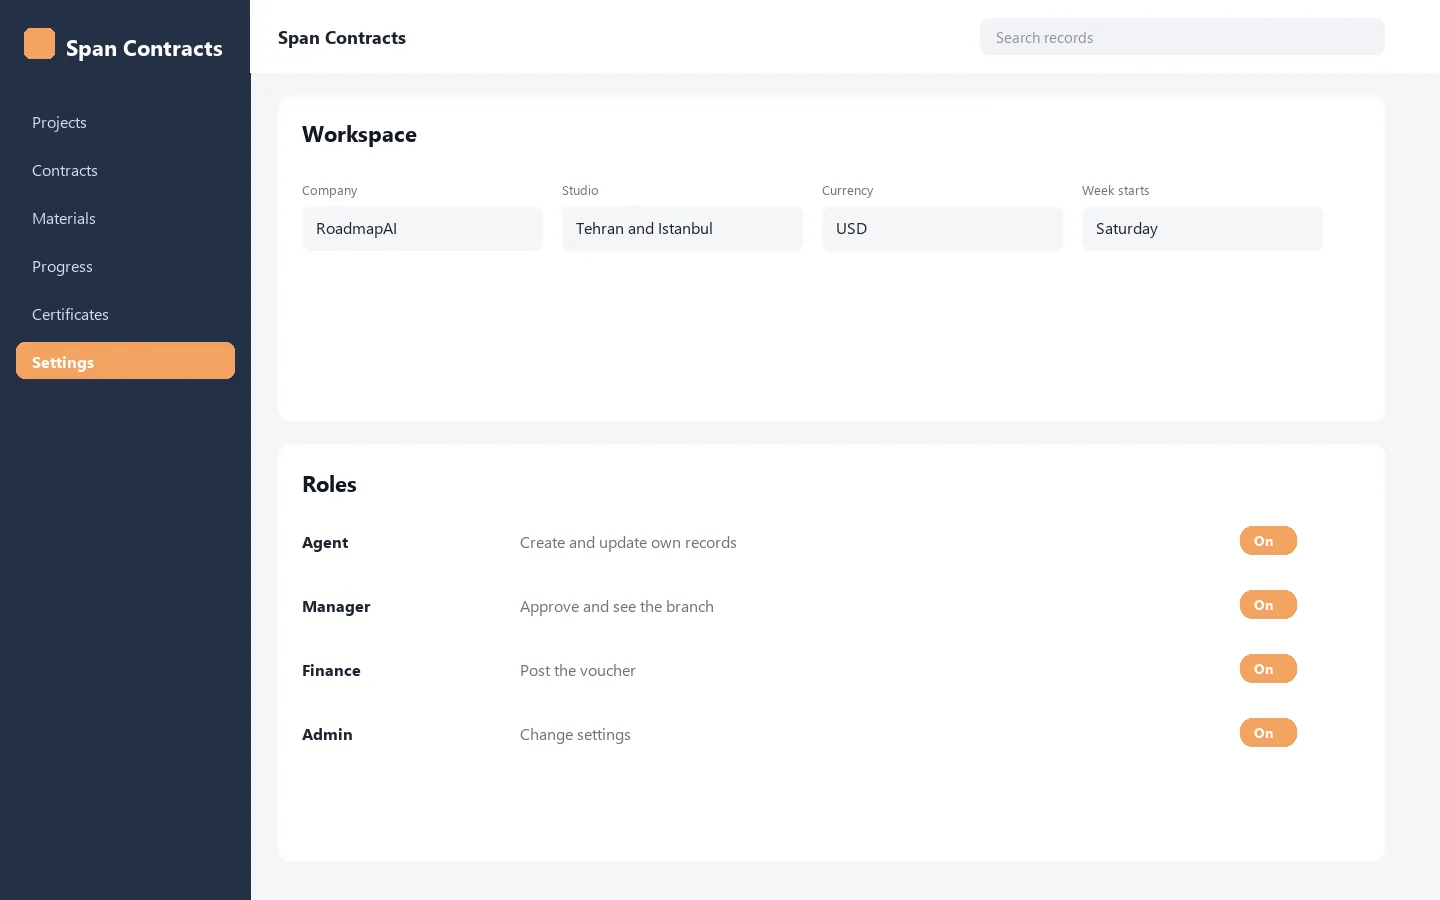The height and width of the screenshot is (900, 1440).
Task: Click the orange Span Contracts logo icon
Action: [39, 44]
